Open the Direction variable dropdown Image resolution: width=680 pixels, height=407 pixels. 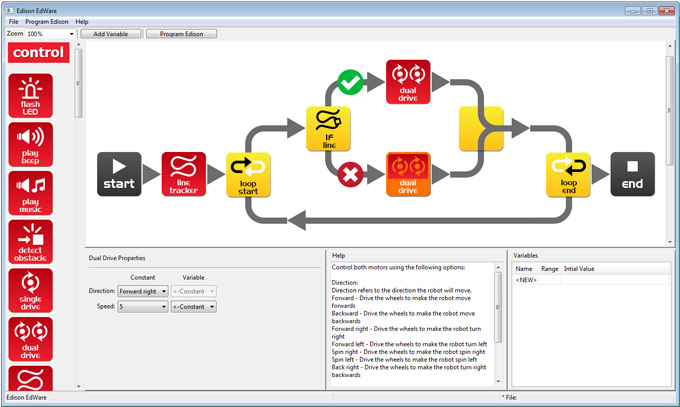coord(193,291)
